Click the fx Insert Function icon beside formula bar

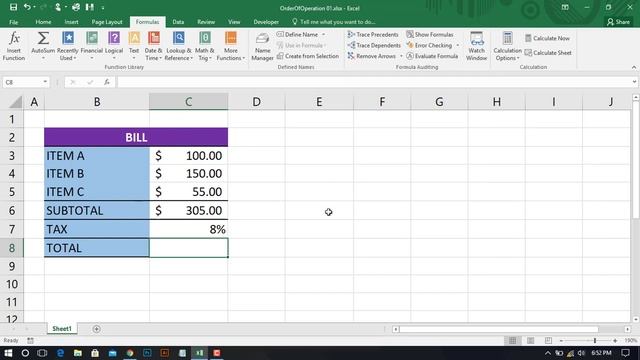[x=107, y=82]
